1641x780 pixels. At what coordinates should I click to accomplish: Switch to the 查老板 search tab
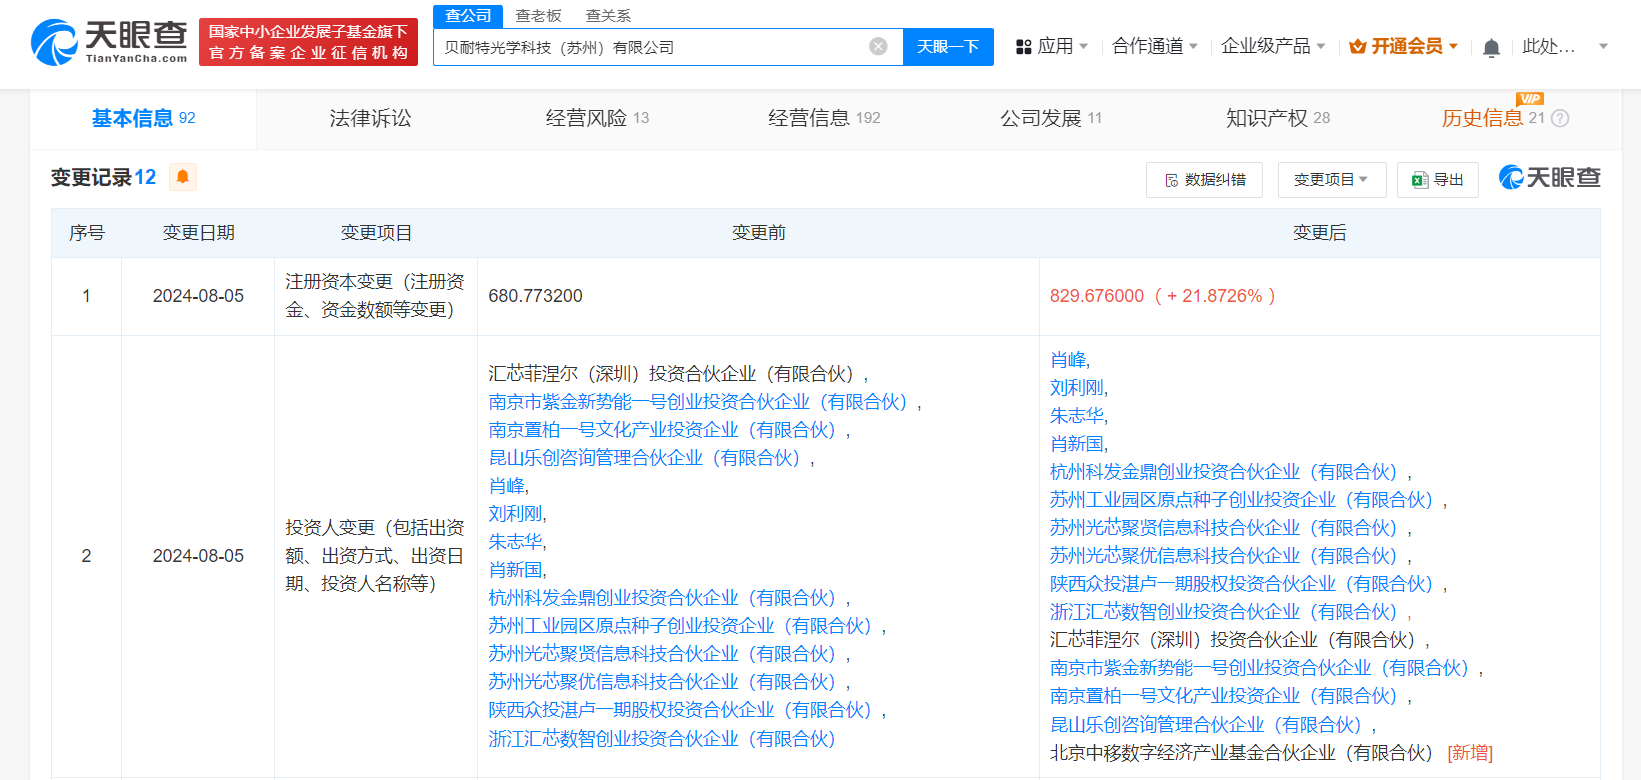coord(538,16)
